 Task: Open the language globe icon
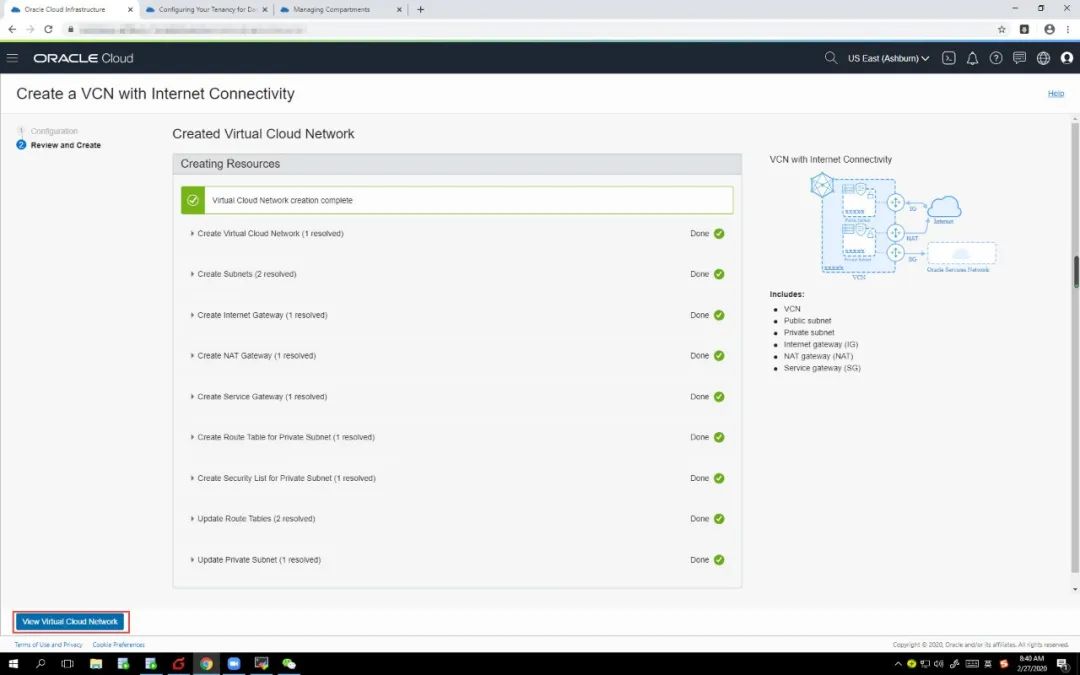click(x=1043, y=58)
